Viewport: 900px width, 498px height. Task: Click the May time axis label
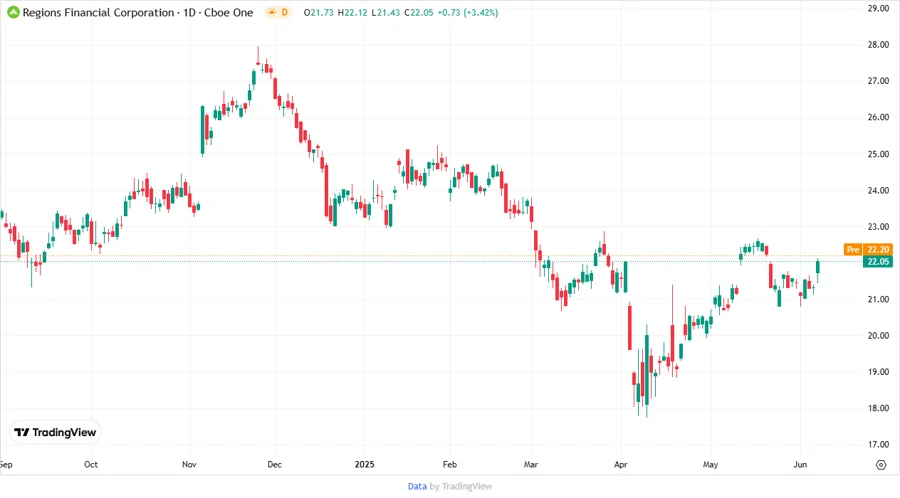[711, 465]
